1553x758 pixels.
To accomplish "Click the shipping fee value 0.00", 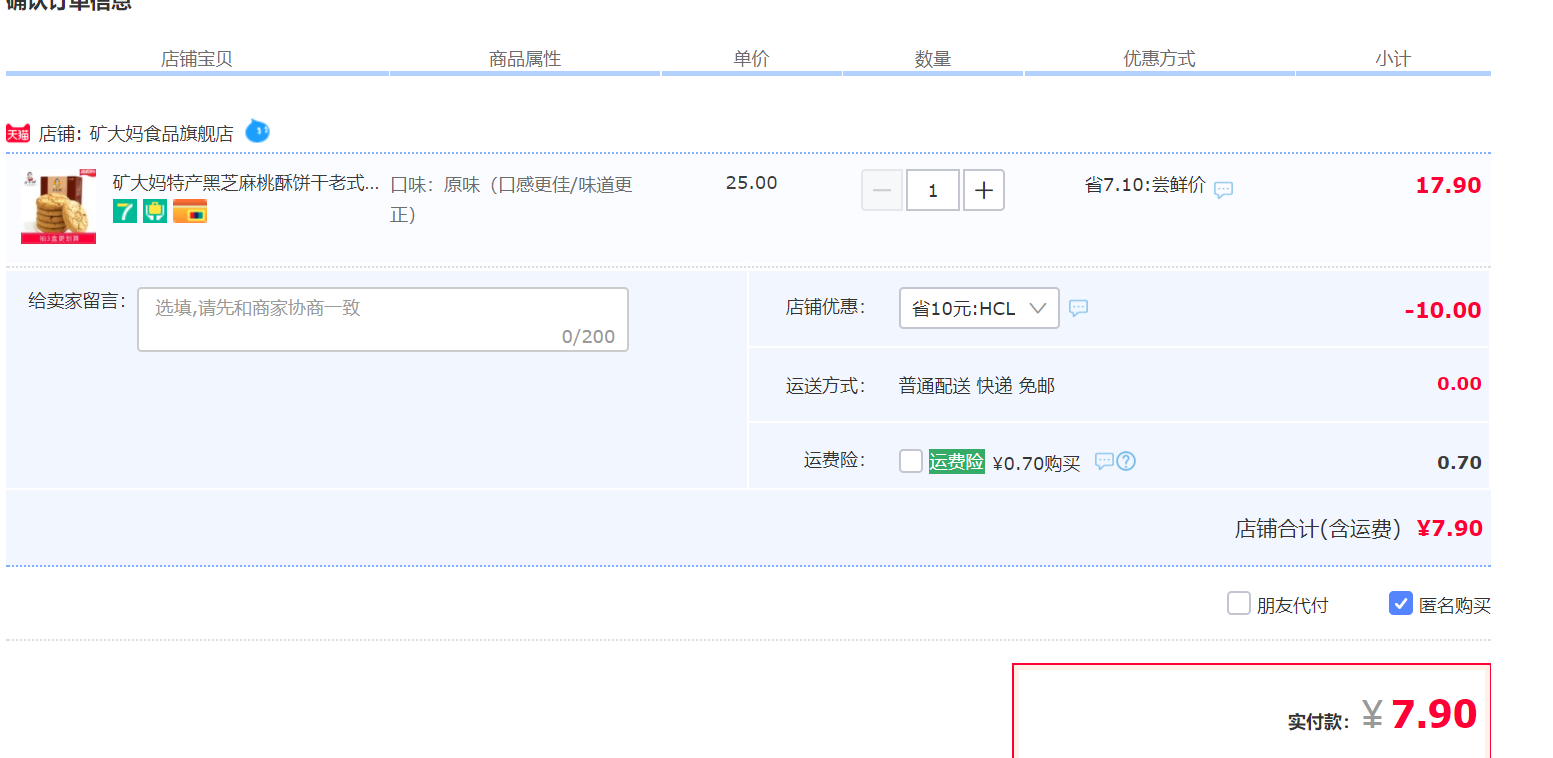I will (1459, 384).
